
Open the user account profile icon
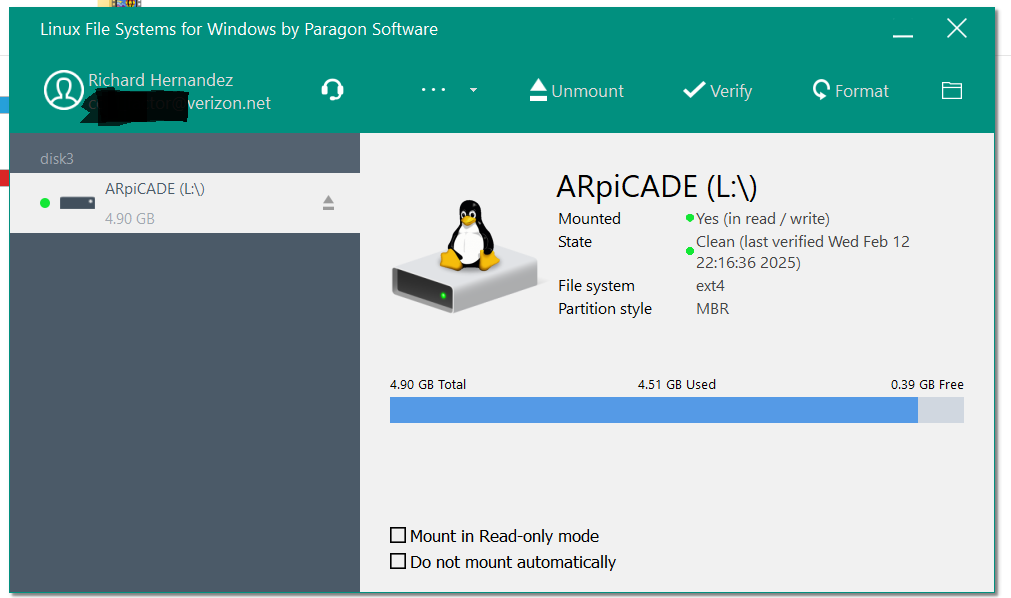63,90
